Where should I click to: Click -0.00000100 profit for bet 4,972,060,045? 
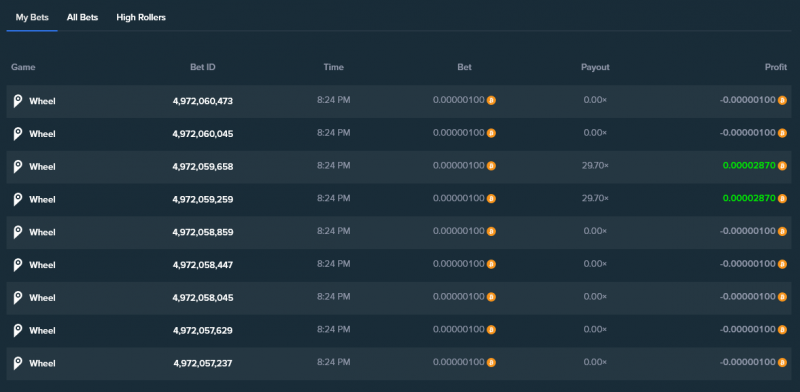point(748,133)
